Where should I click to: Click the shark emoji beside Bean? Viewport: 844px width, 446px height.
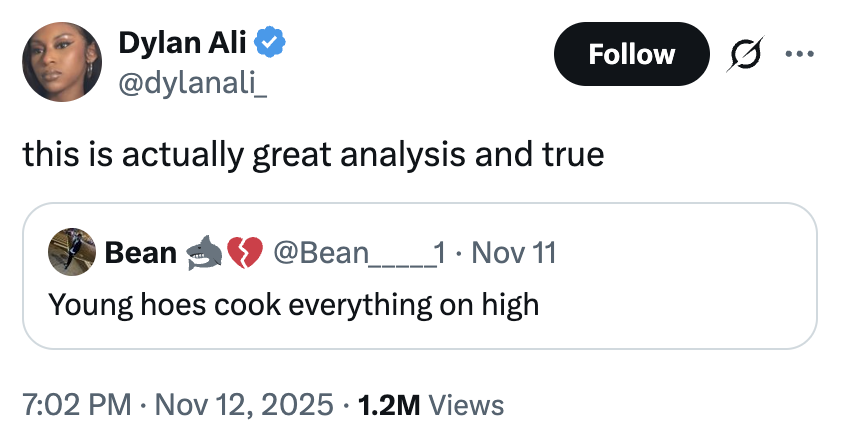click(x=203, y=253)
